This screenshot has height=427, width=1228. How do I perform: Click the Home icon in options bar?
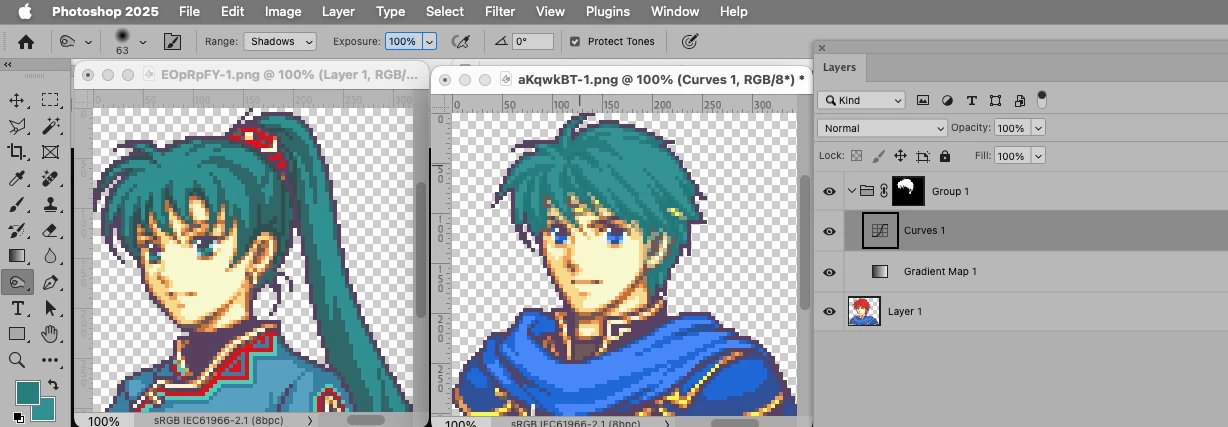pyautogui.click(x=26, y=42)
